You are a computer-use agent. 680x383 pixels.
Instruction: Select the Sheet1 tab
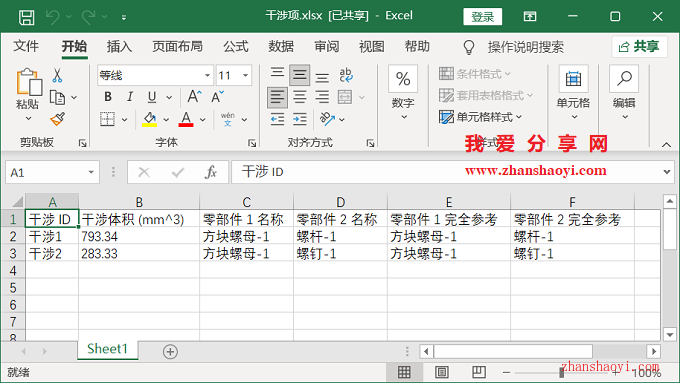click(108, 349)
